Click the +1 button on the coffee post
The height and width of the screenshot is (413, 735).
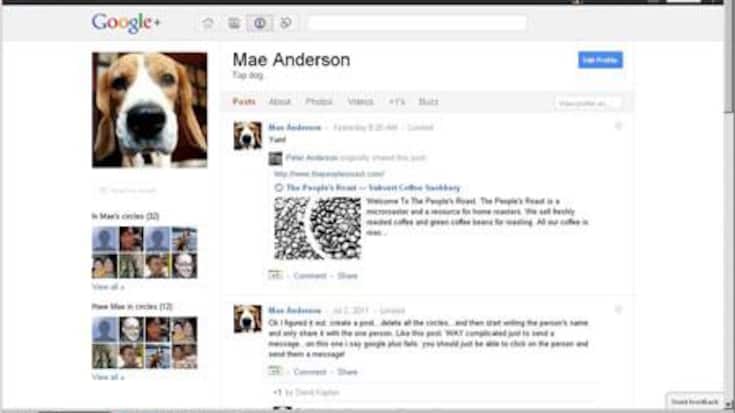pyautogui.click(x=275, y=275)
